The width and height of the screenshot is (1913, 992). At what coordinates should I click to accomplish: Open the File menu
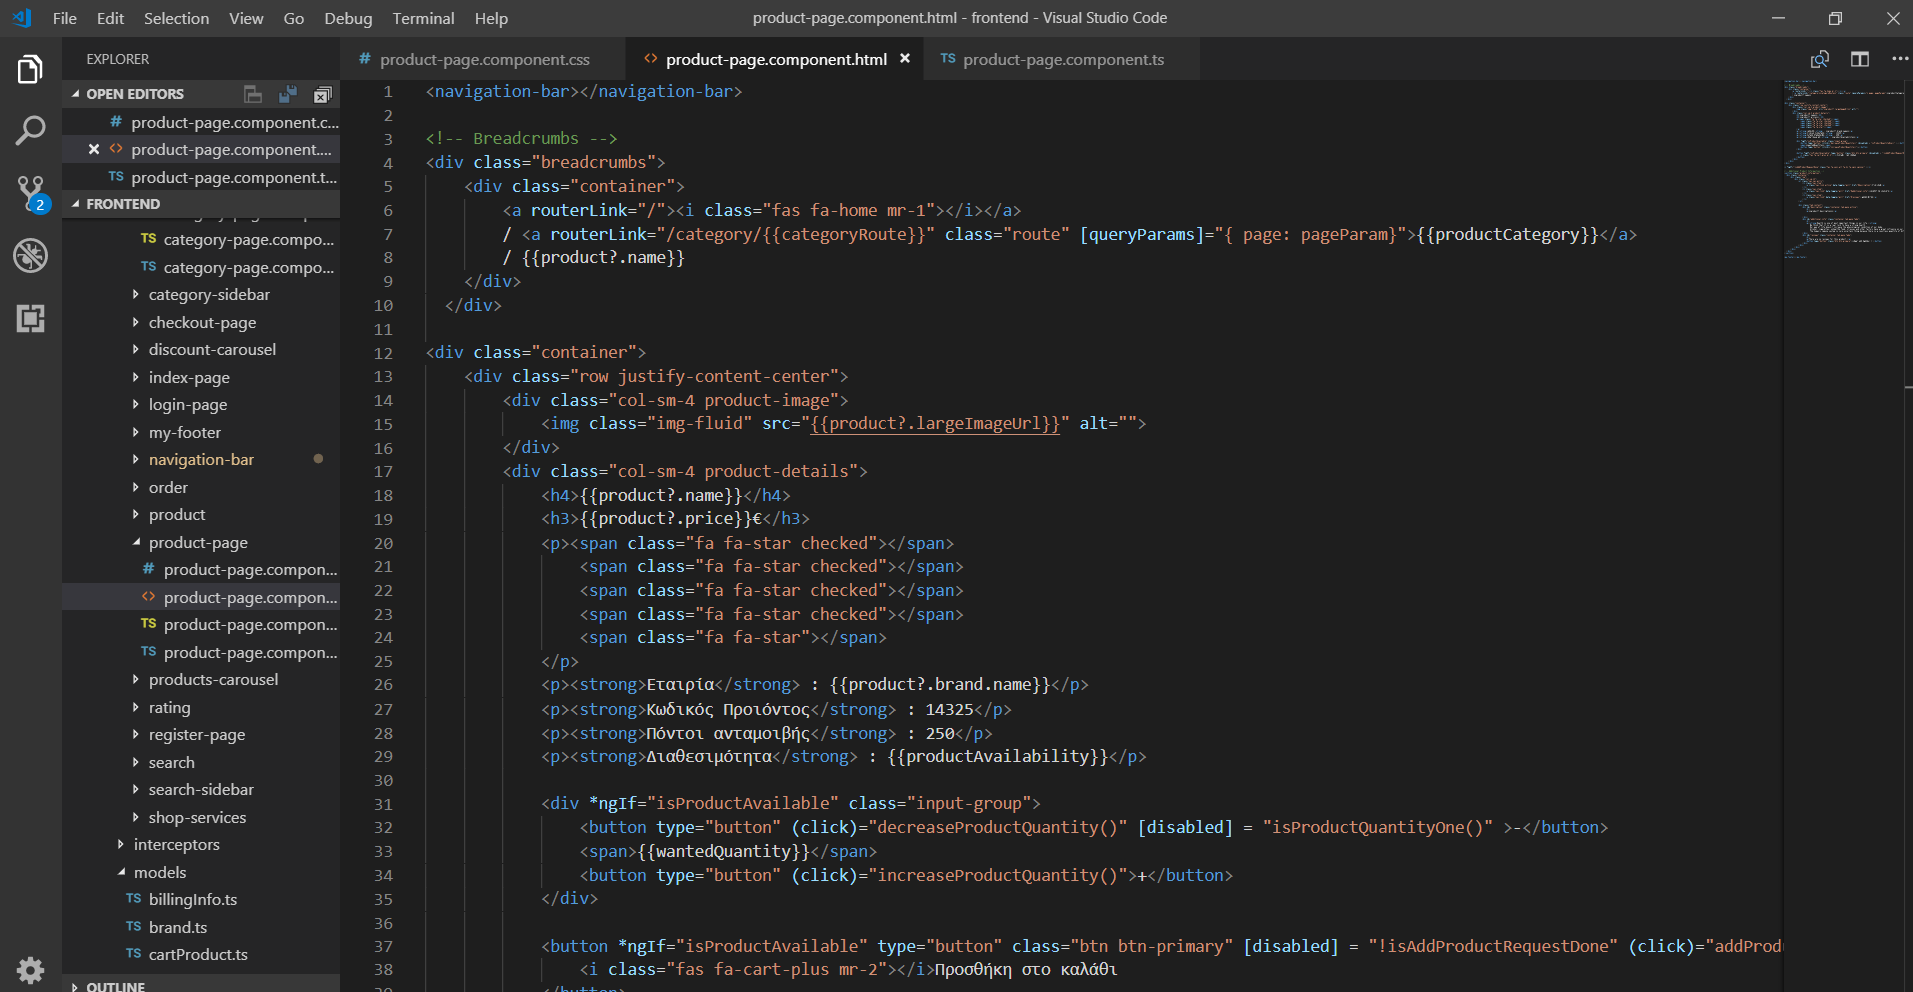pos(64,18)
